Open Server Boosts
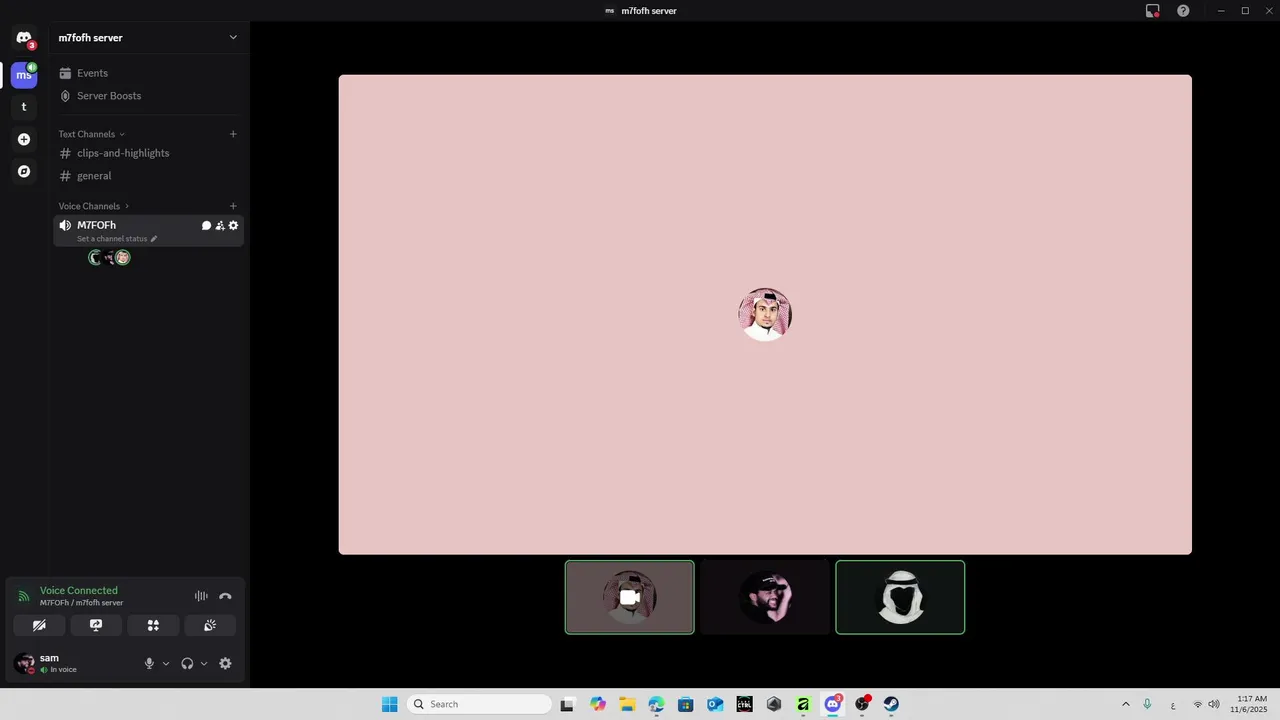The height and width of the screenshot is (720, 1280). pyautogui.click(x=148, y=96)
